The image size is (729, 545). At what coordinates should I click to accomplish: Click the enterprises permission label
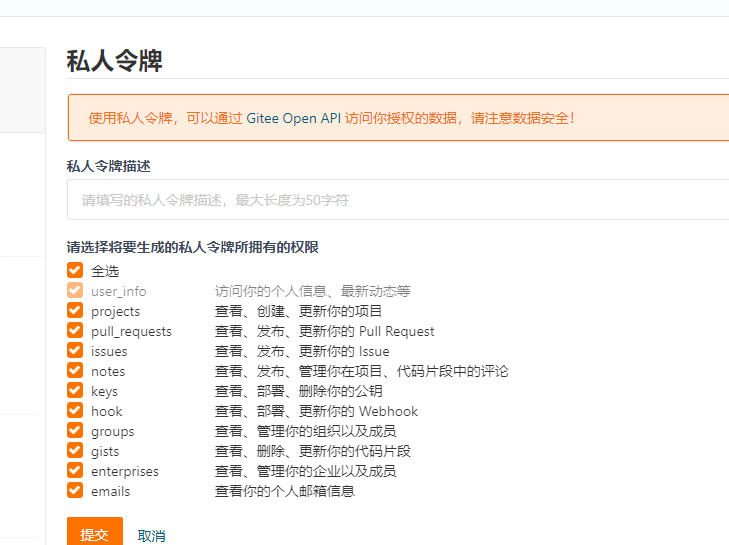coord(125,472)
